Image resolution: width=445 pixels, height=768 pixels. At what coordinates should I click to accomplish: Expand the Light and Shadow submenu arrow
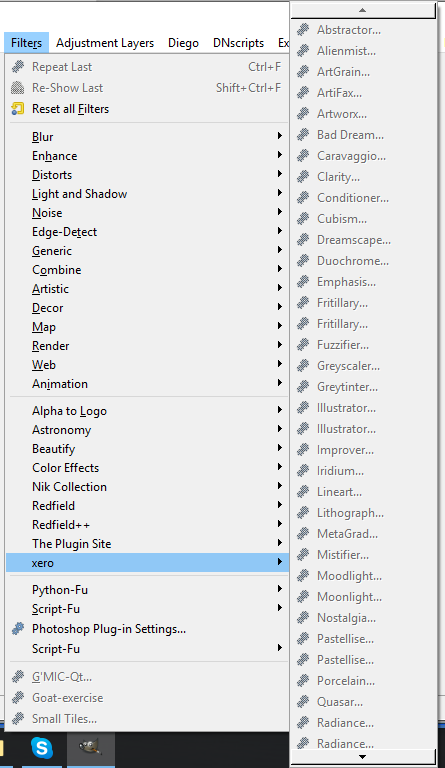tap(280, 193)
